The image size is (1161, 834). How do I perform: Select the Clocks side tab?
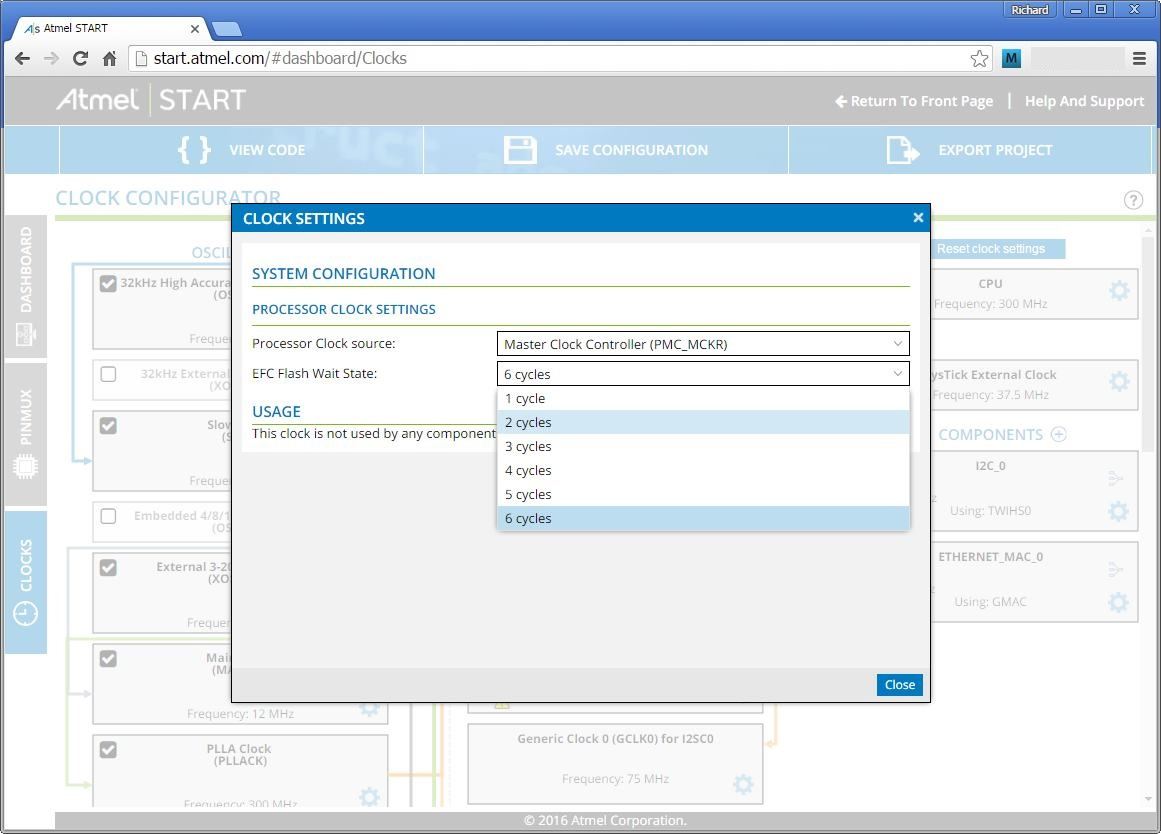[26, 582]
